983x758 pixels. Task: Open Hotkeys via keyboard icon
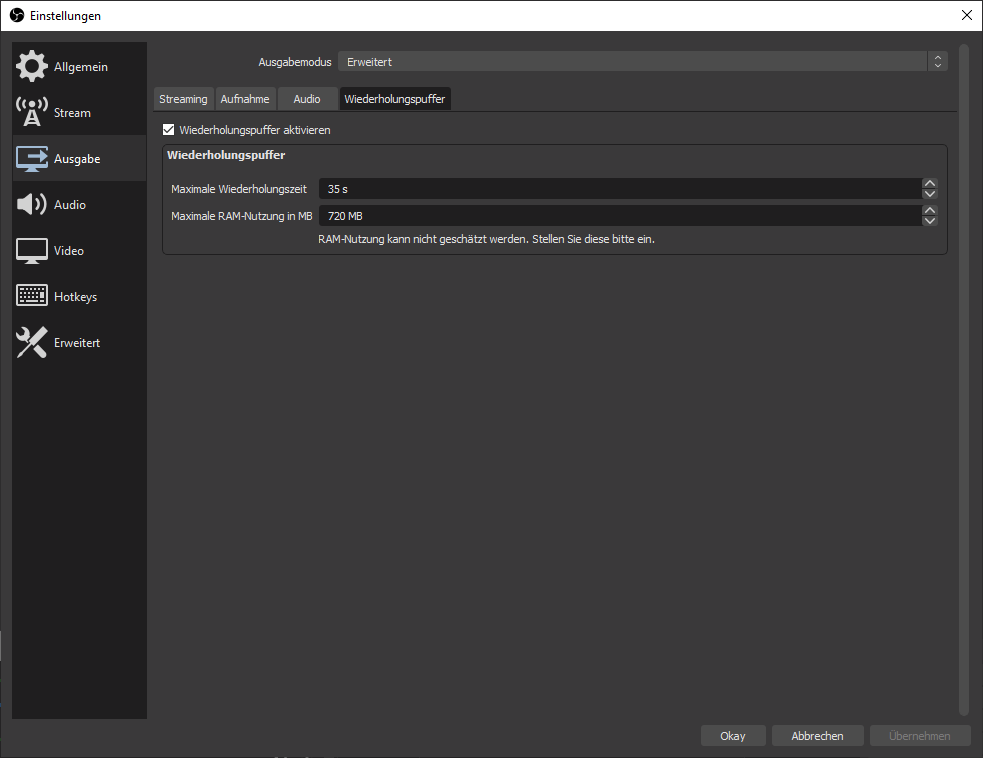(32, 296)
